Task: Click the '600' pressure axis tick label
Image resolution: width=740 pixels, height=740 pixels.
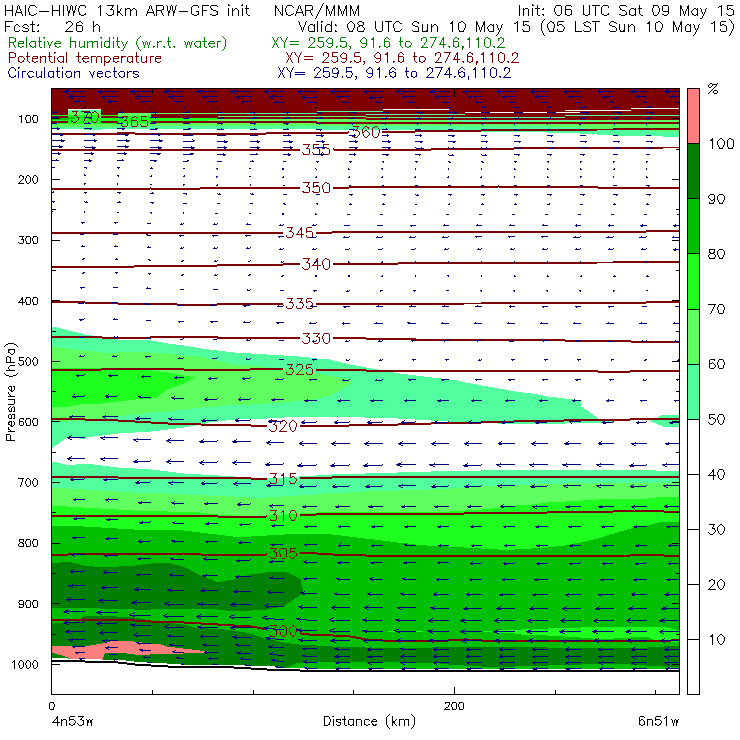Action: (x=28, y=422)
